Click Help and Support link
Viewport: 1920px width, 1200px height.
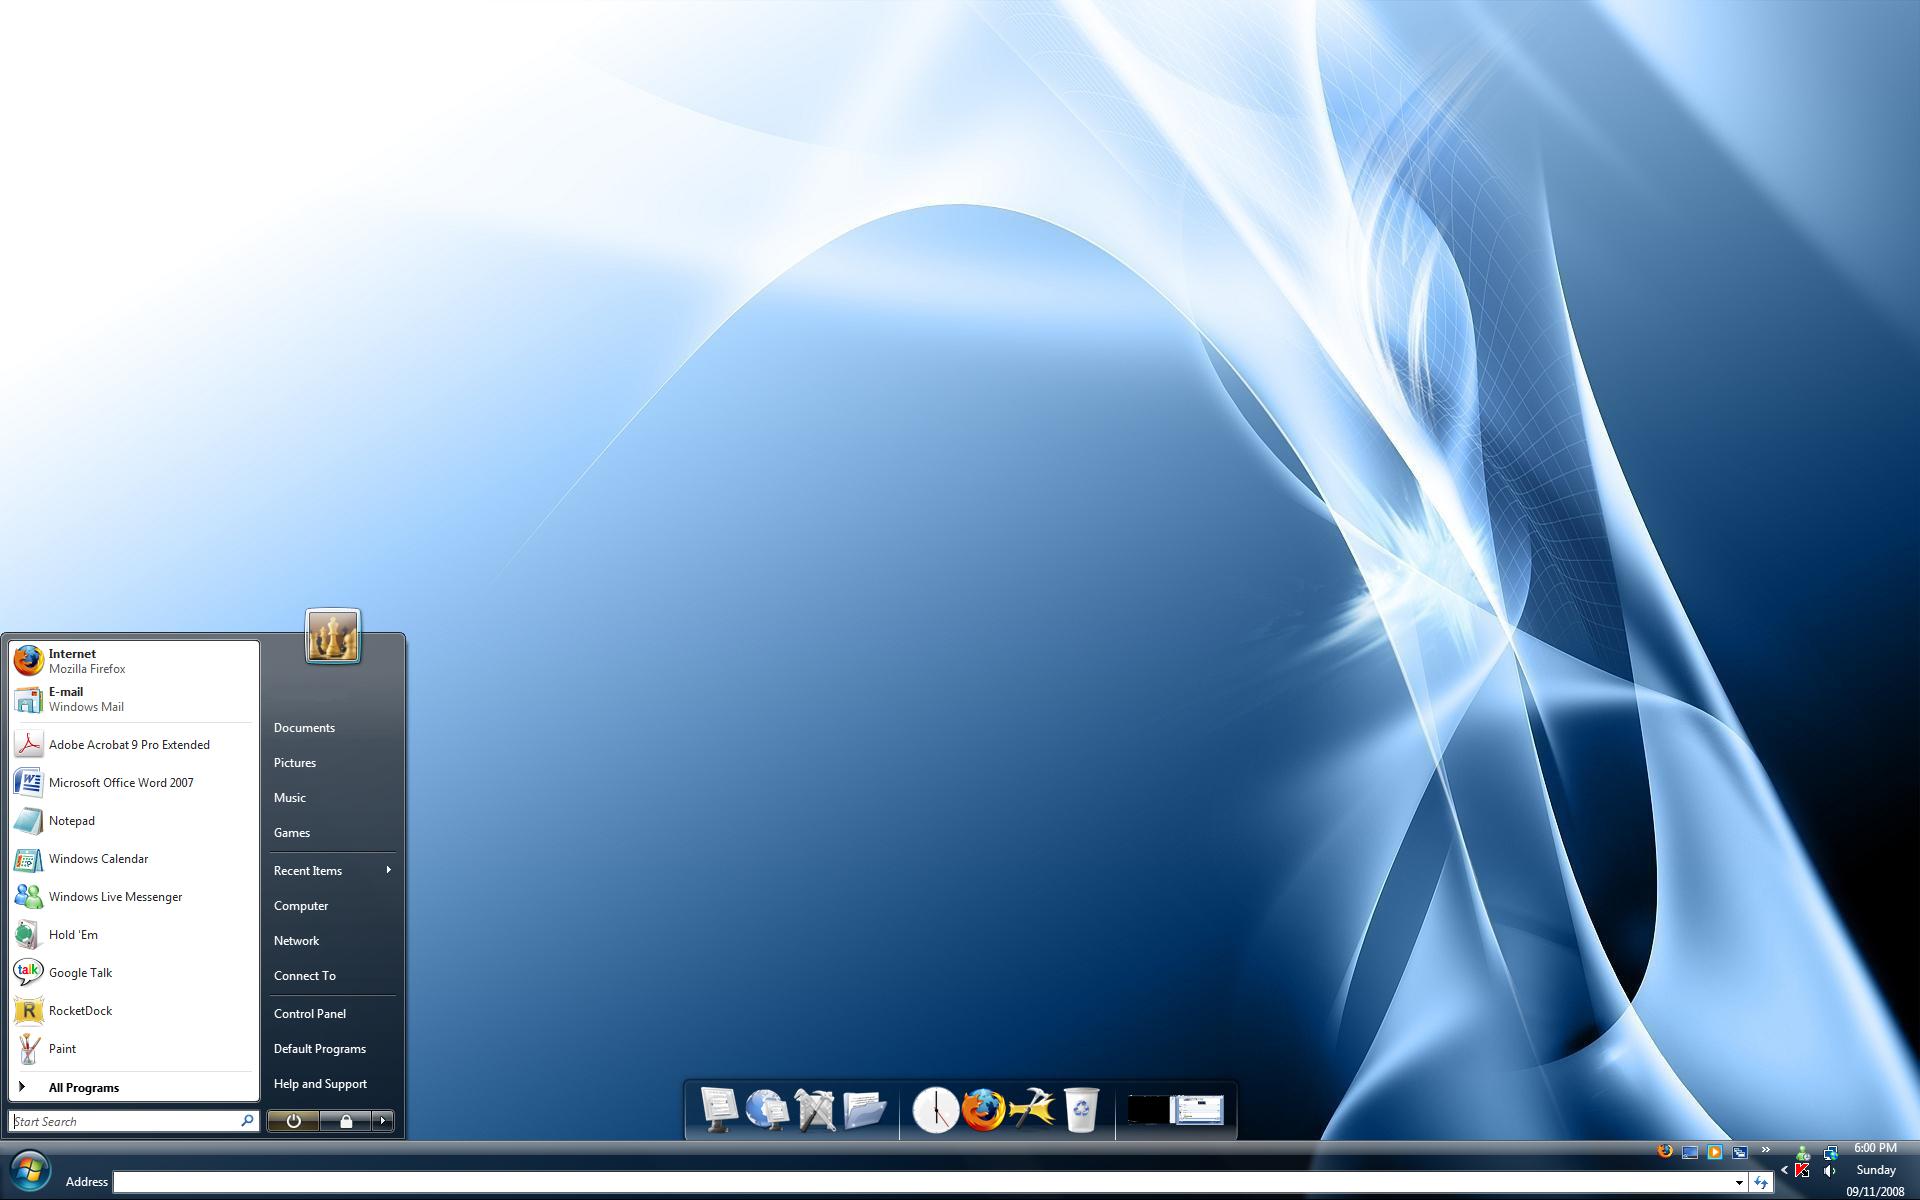(x=320, y=1083)
